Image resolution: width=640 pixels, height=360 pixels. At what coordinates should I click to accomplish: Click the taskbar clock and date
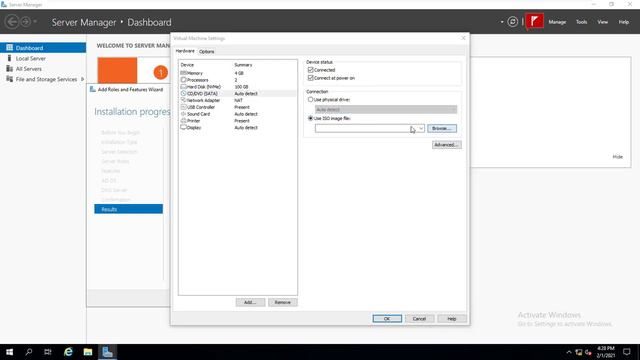[x=606, y=352]
